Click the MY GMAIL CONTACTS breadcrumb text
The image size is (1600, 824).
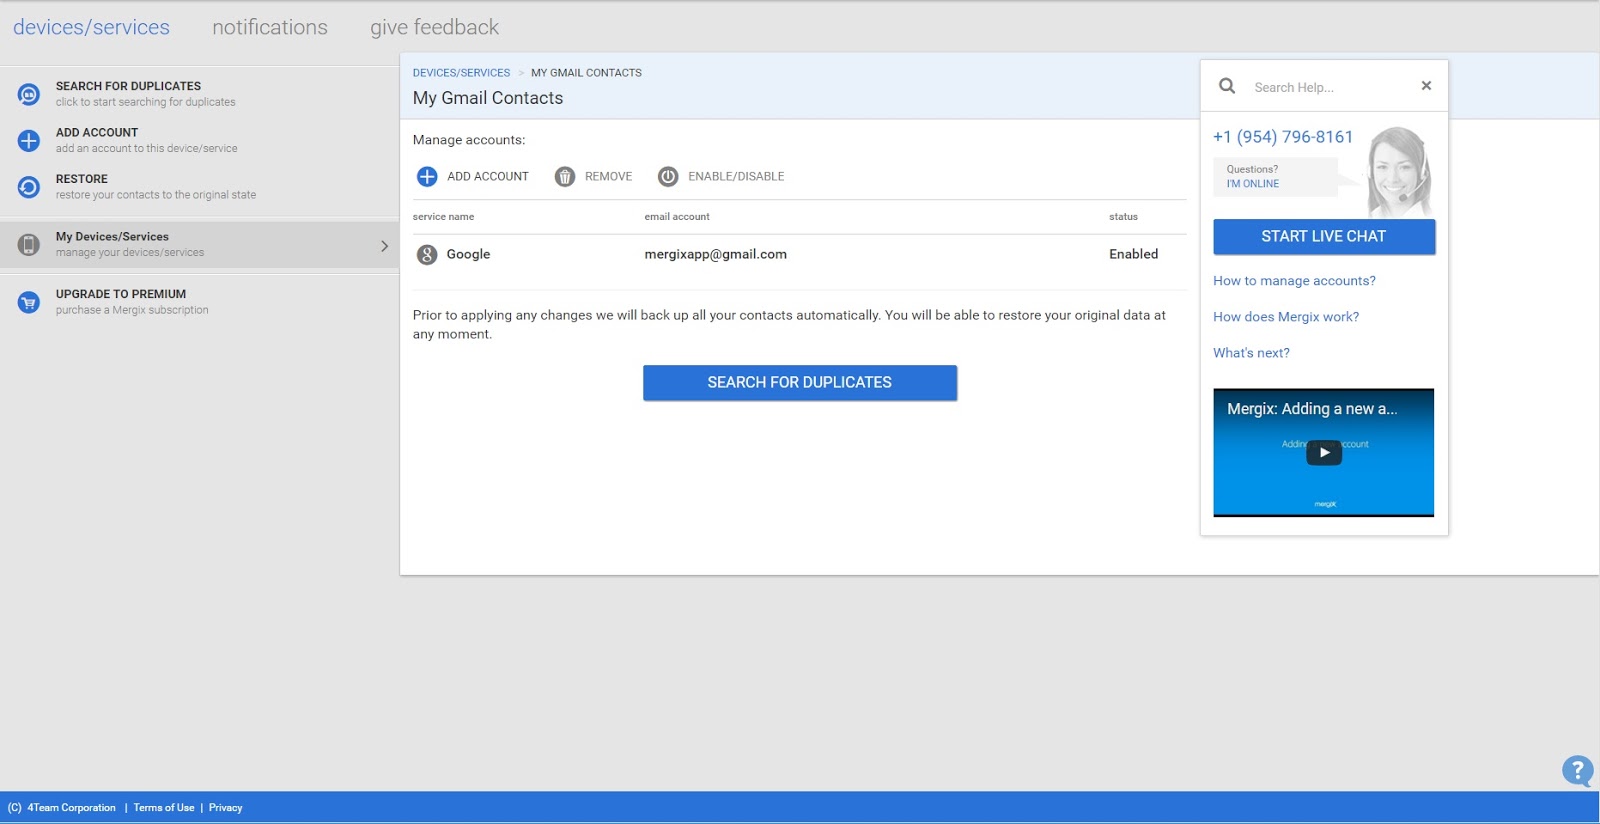click(586, 73)
